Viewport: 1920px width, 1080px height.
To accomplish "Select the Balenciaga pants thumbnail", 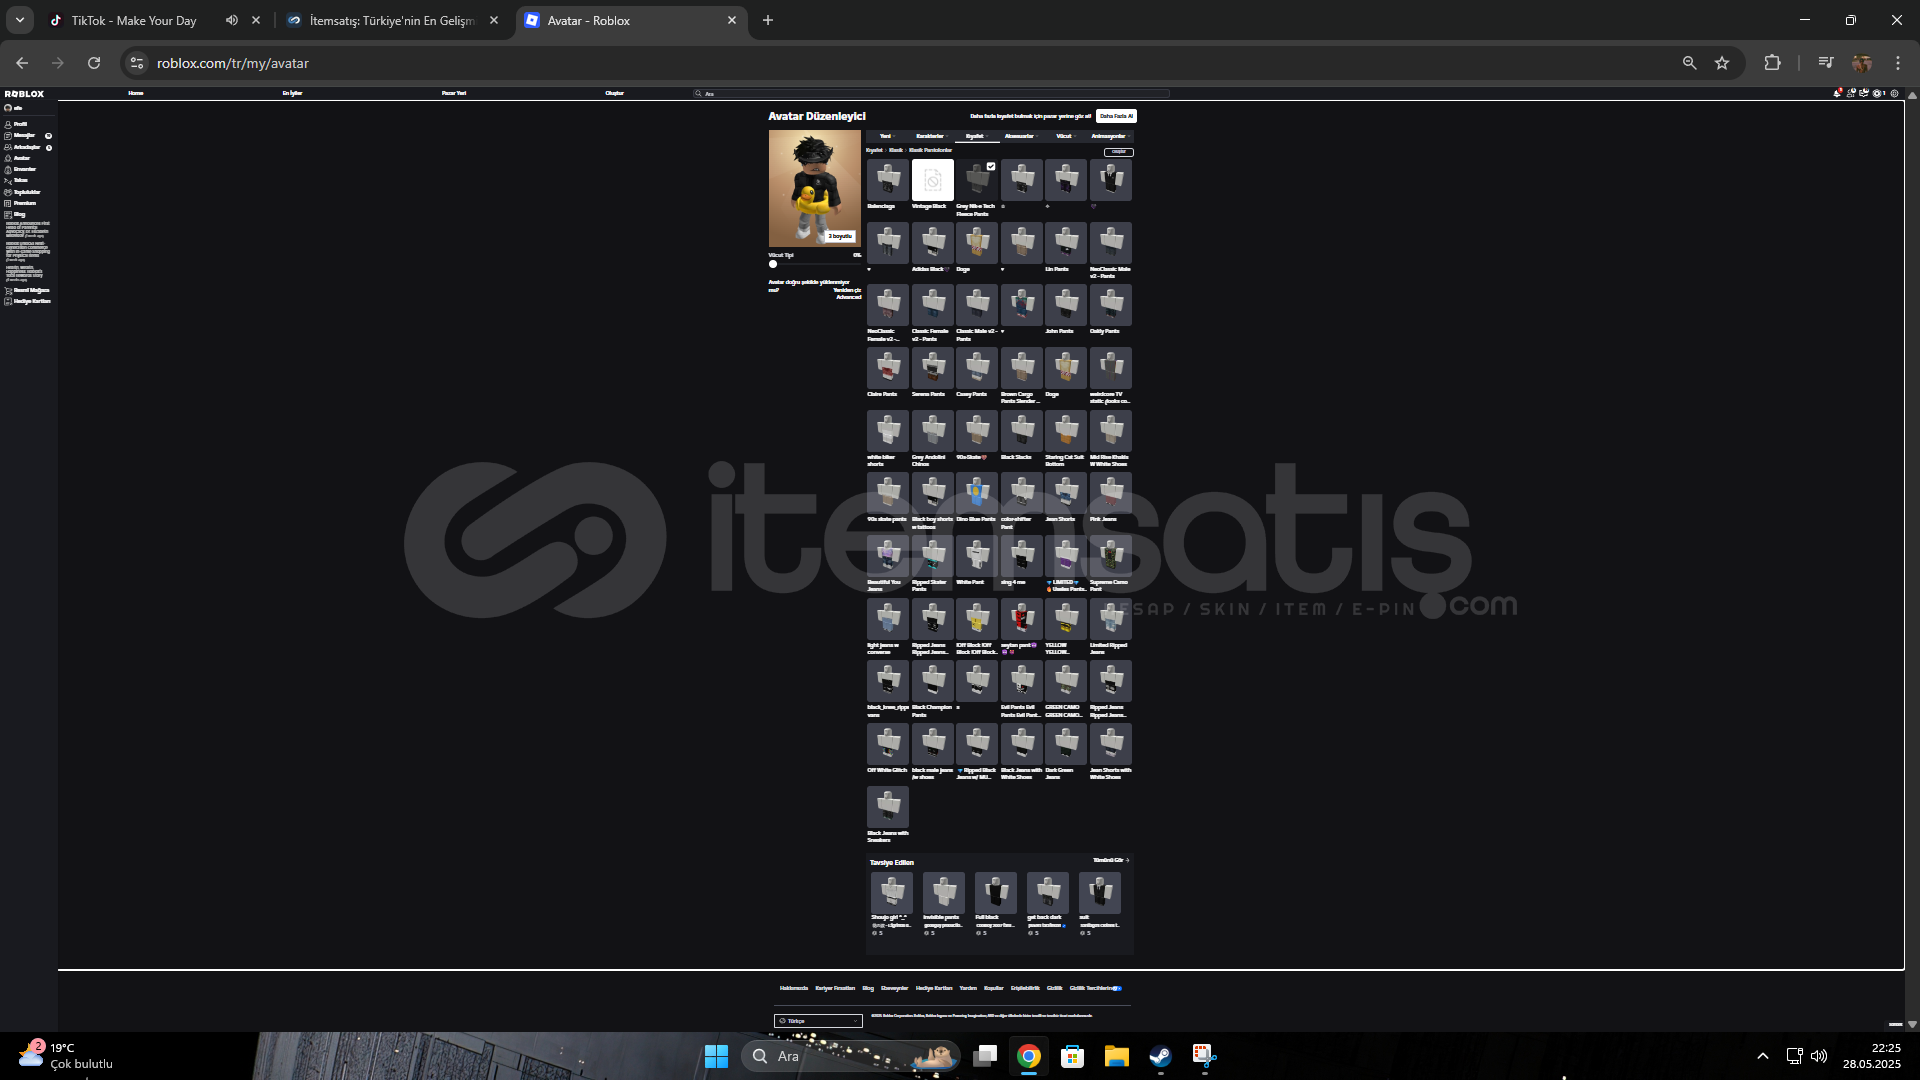I will [x=888, y=180].
